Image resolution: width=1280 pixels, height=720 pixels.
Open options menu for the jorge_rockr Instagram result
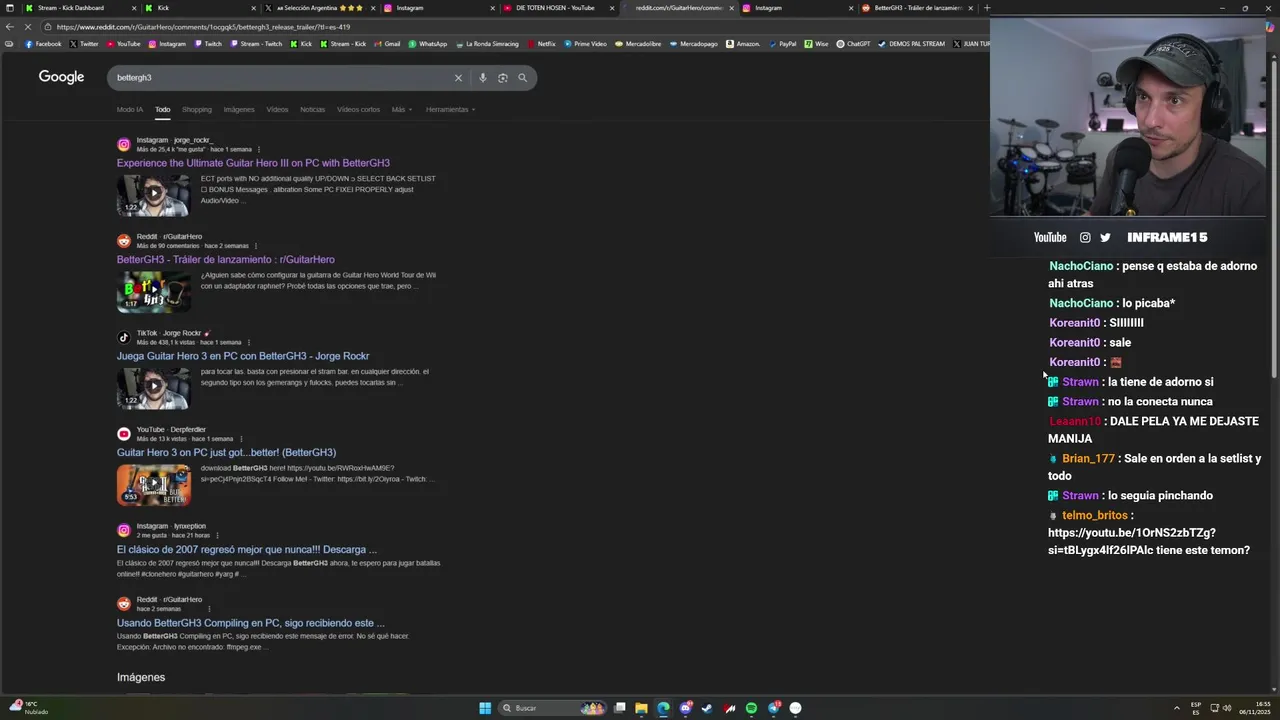[259, 149]
